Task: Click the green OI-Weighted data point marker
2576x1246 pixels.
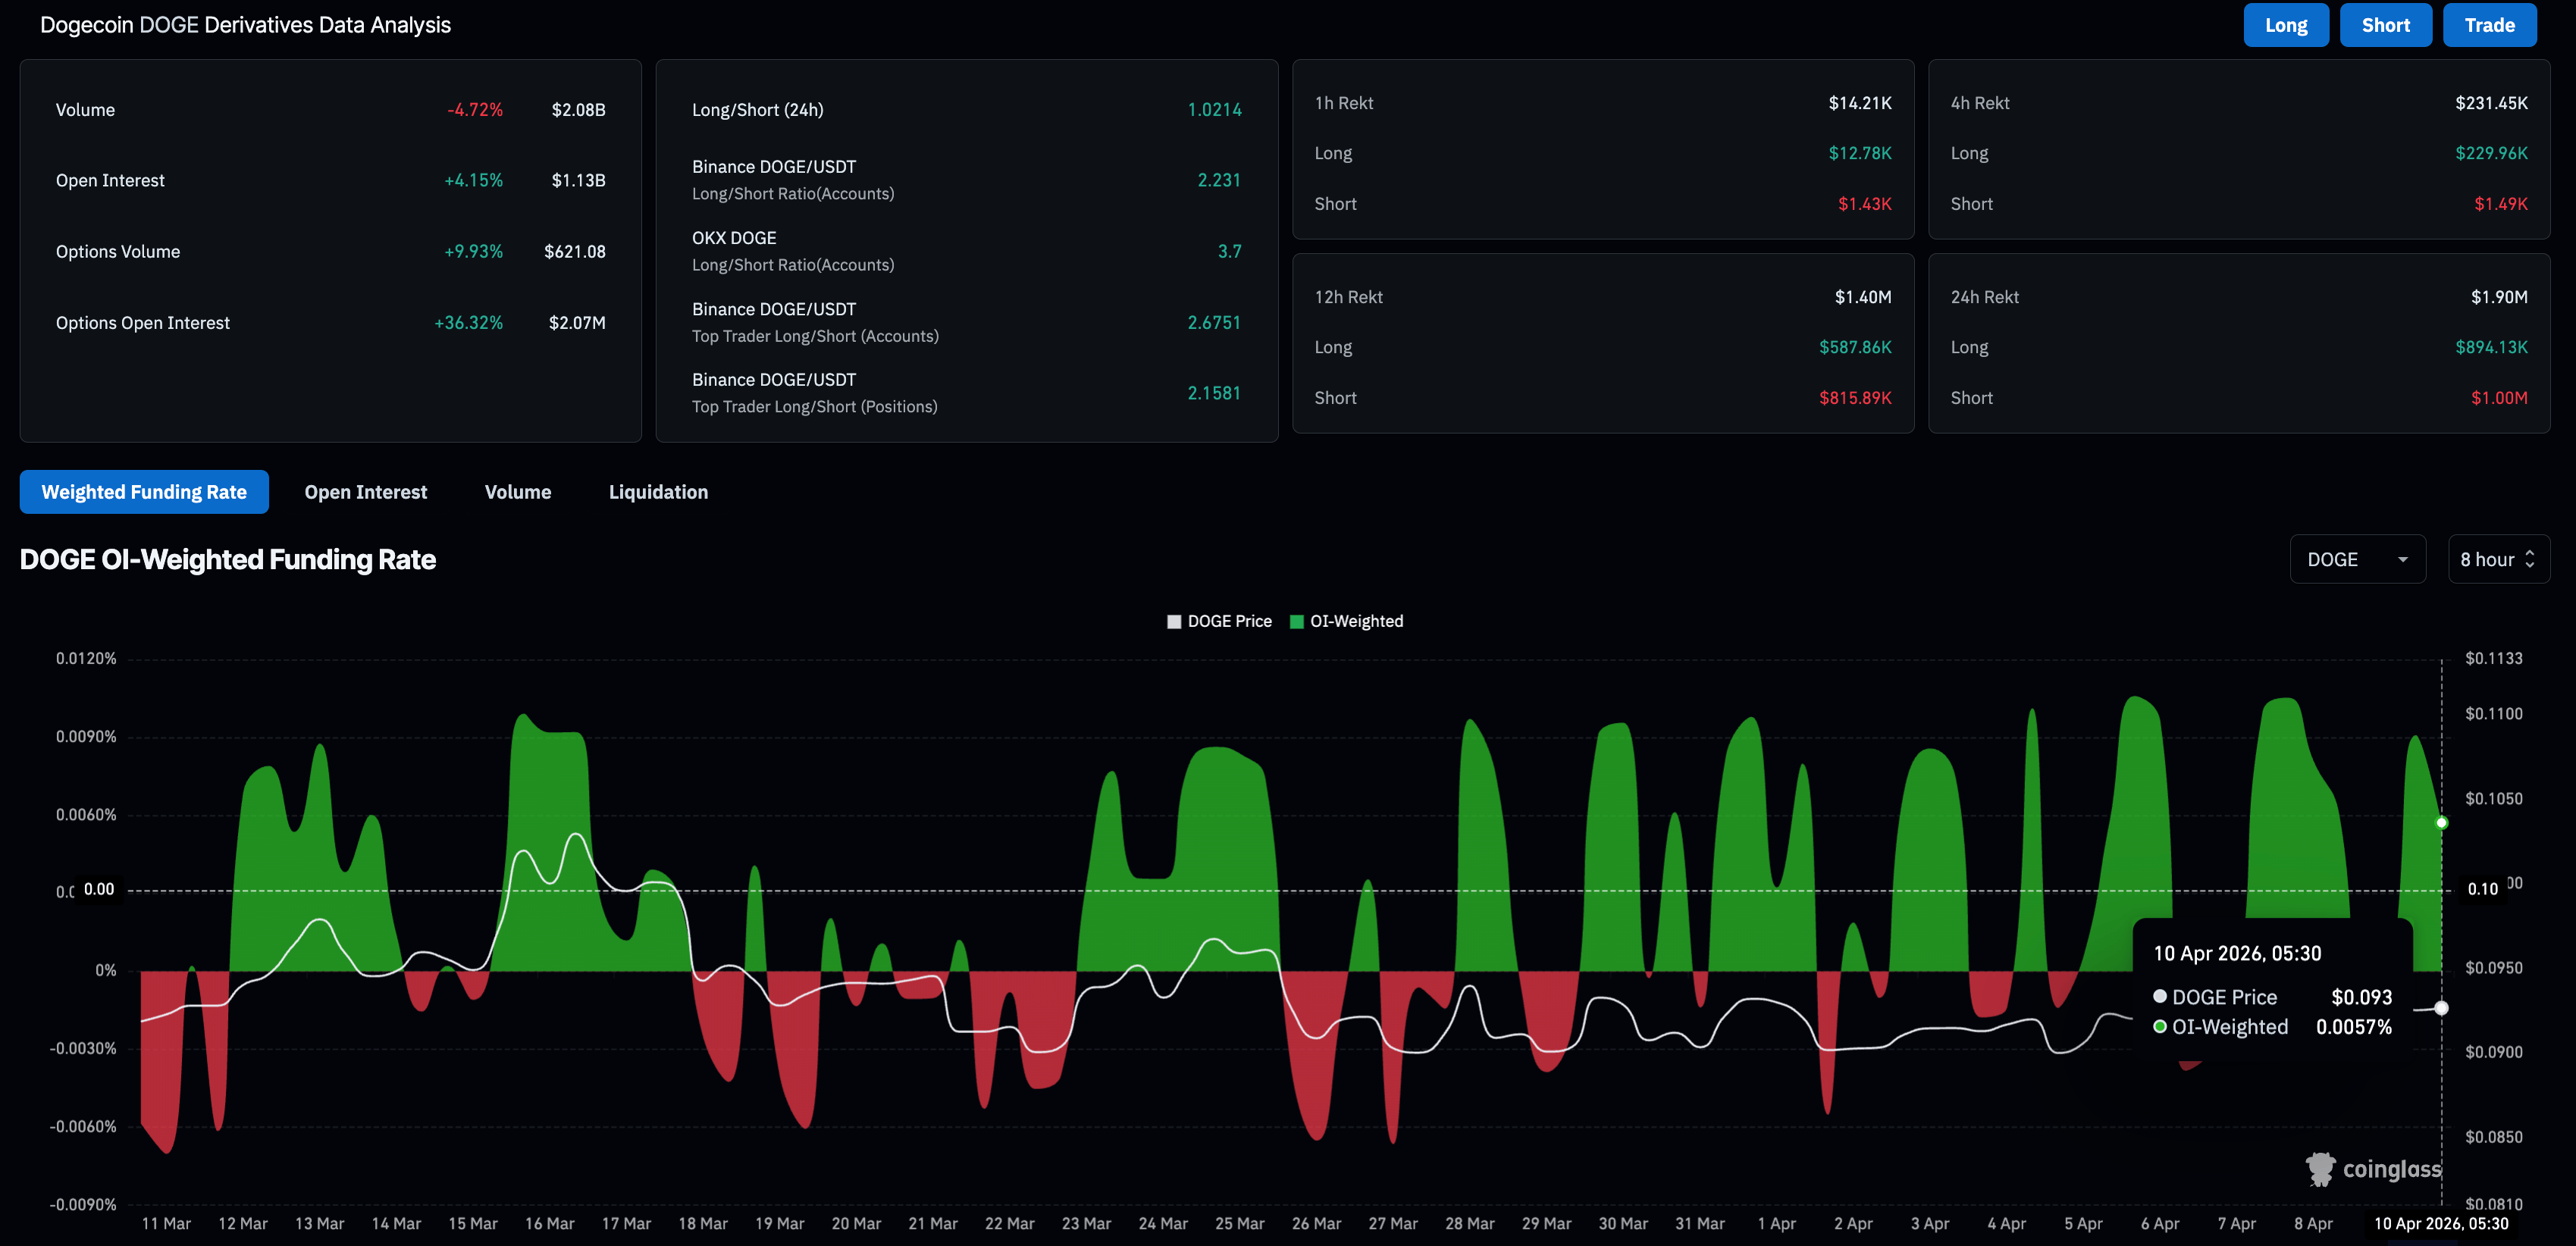Action: coord(2441,823)
